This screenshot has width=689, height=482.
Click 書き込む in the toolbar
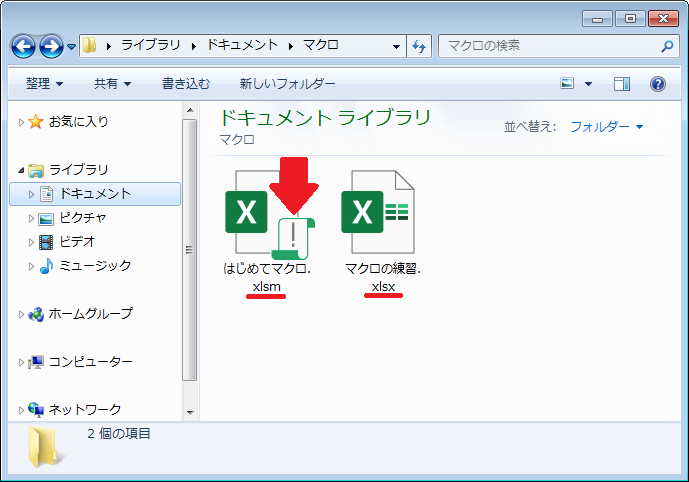click(186, 83)
